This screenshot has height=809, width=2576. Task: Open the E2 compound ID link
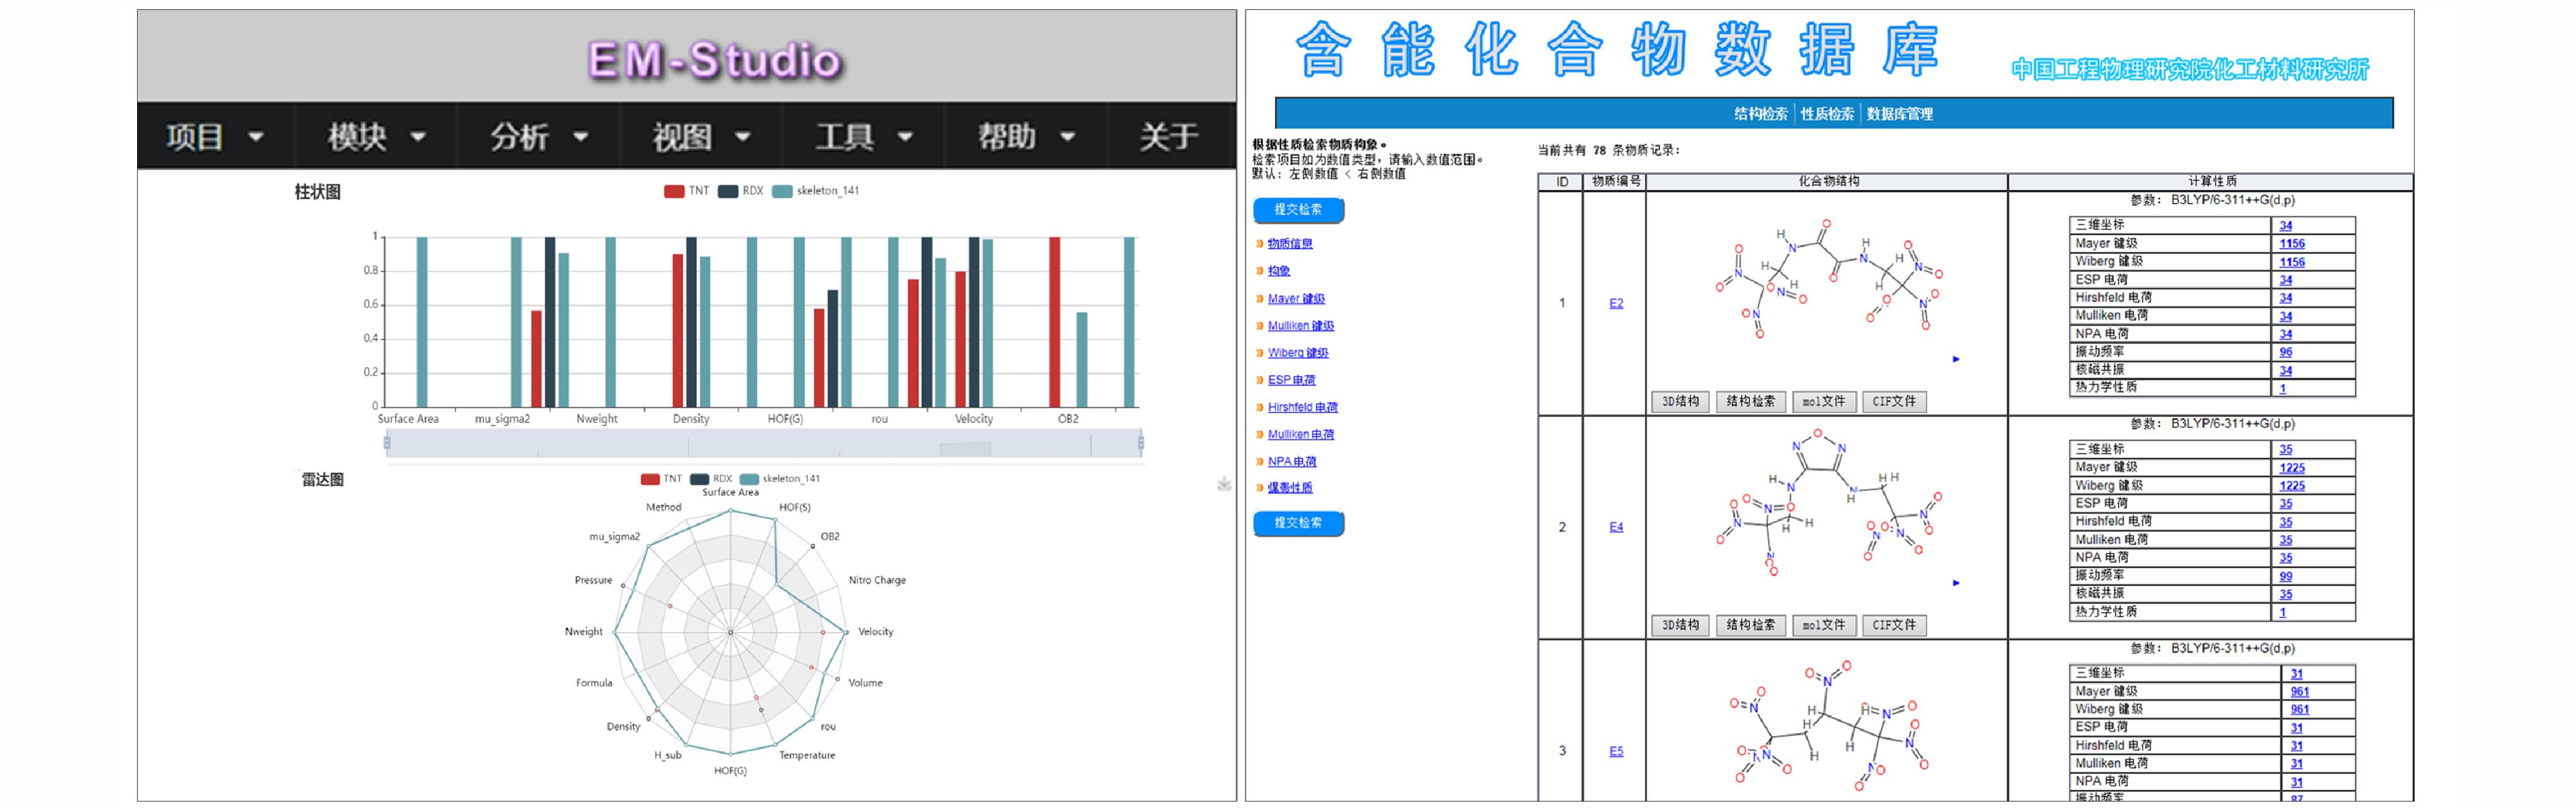click(x=1616, y=303)
